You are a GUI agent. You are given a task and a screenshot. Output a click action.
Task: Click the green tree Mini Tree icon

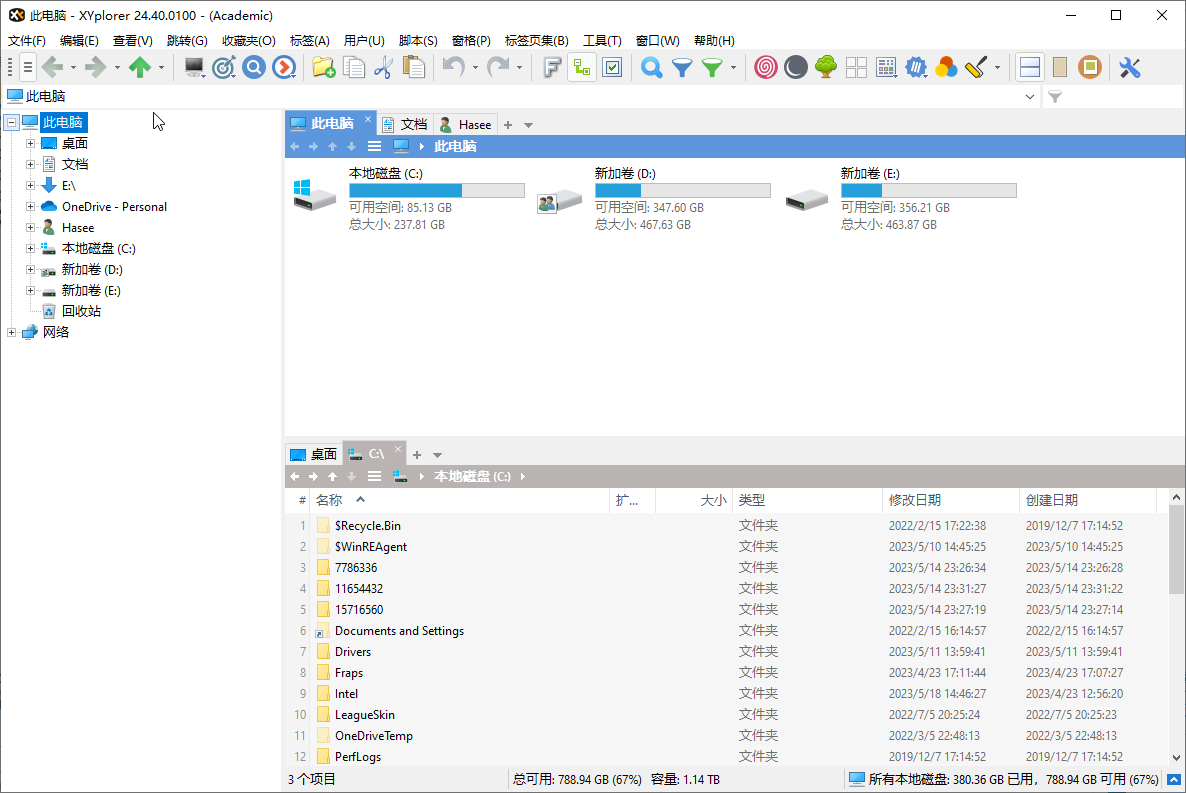(826, 67)
